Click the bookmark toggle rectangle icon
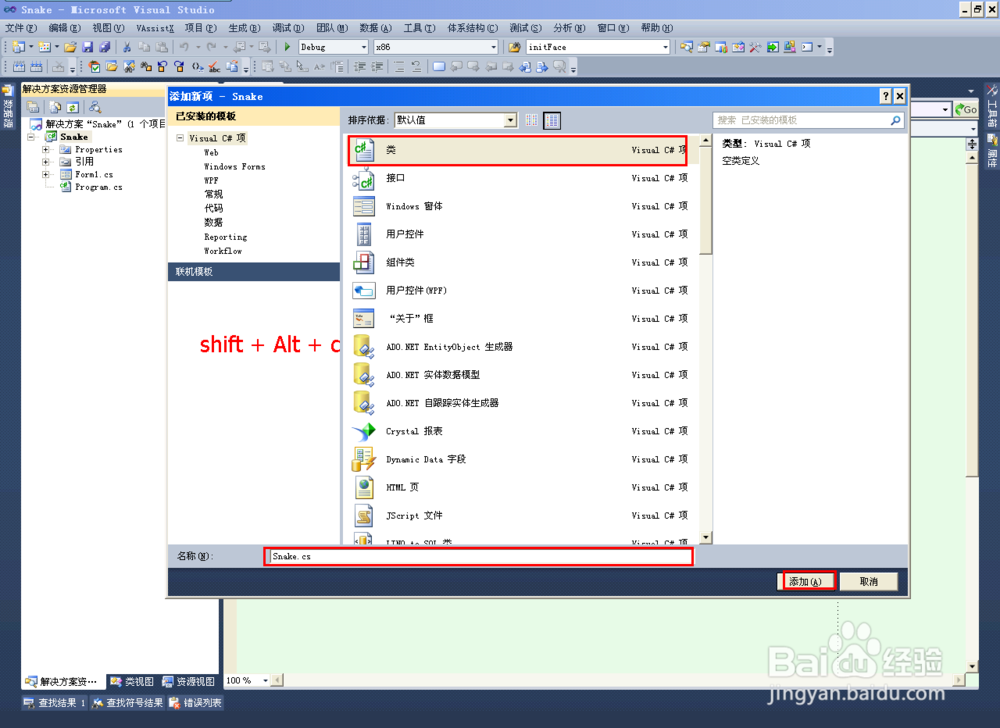 click(x=439, y=67)
